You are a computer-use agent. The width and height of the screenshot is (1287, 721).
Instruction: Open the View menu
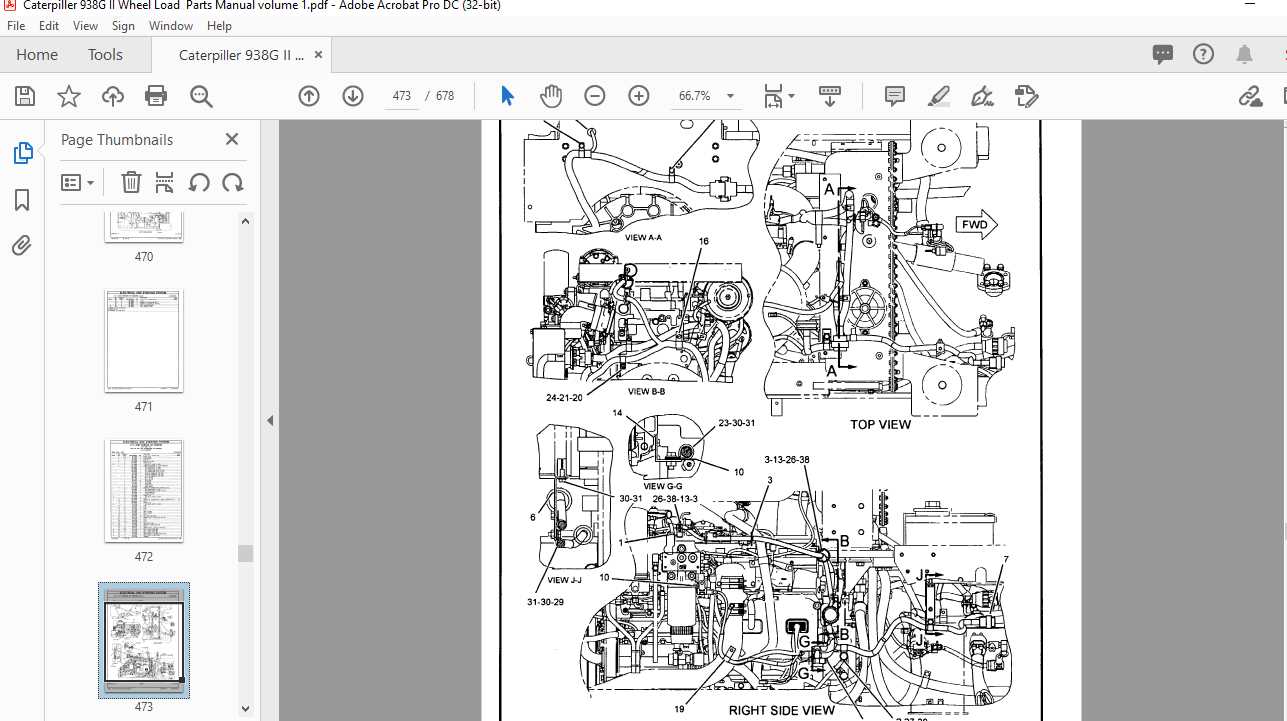(x=86, y=26)
